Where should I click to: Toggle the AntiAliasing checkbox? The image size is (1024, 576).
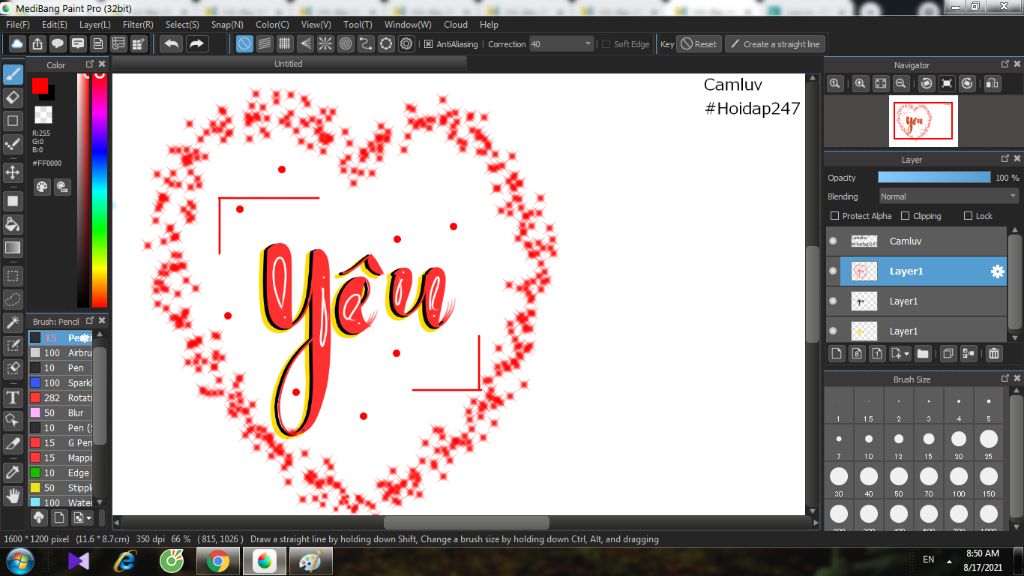tap(428, 44)
